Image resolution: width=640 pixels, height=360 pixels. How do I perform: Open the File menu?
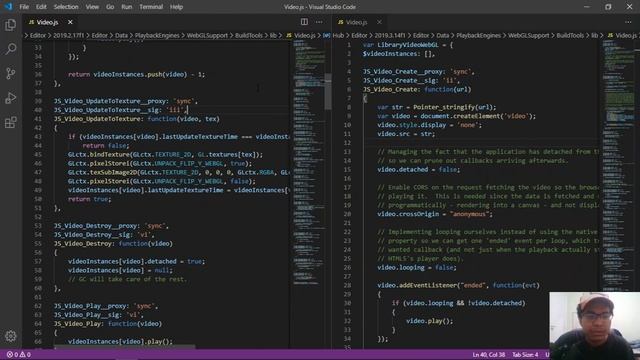(x=24, y=7)
